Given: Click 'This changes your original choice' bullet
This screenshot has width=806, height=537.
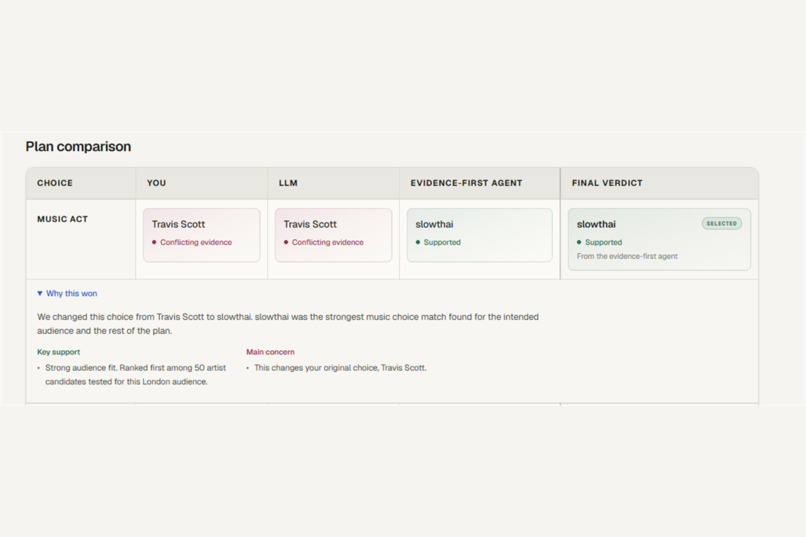Looking at the screenshot, I should (340, 368).
